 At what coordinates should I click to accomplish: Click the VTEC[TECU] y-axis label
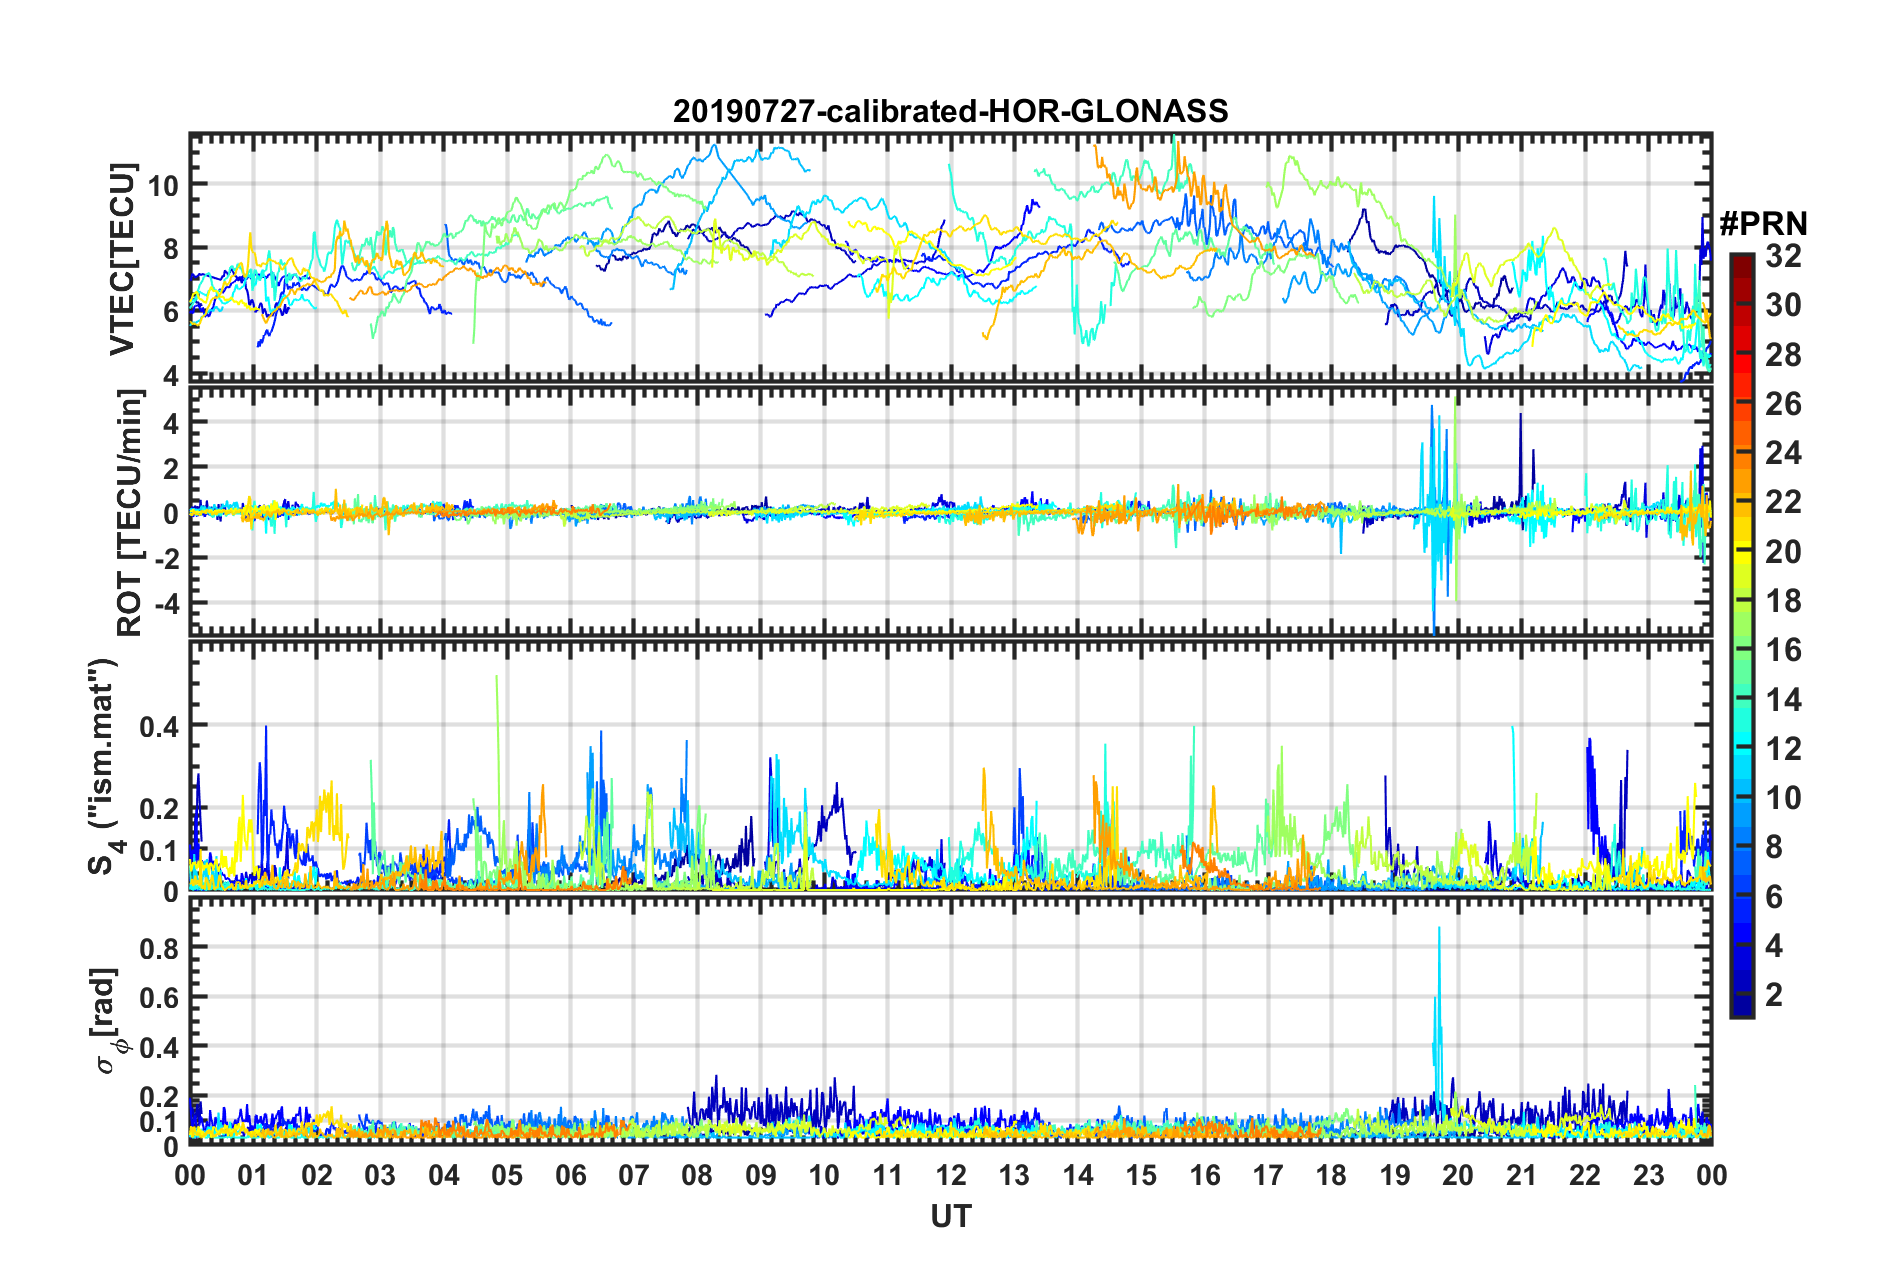[122, 259]
